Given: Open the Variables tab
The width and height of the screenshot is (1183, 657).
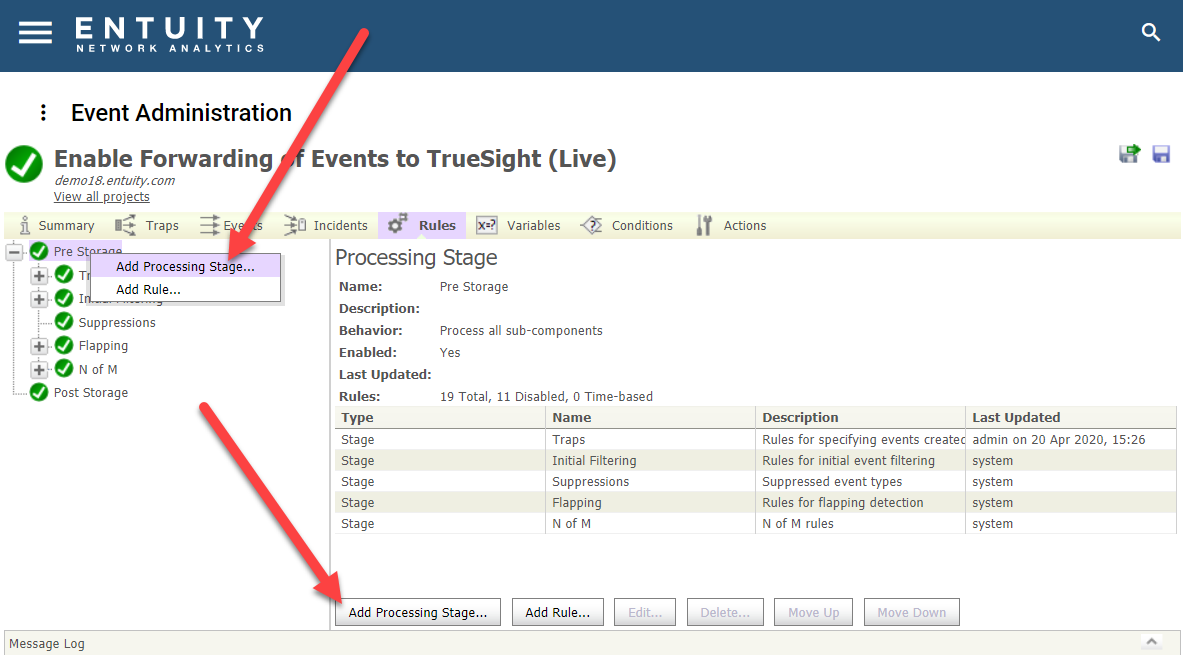Looking at the screenshot, I should click(x=519, y=226).
